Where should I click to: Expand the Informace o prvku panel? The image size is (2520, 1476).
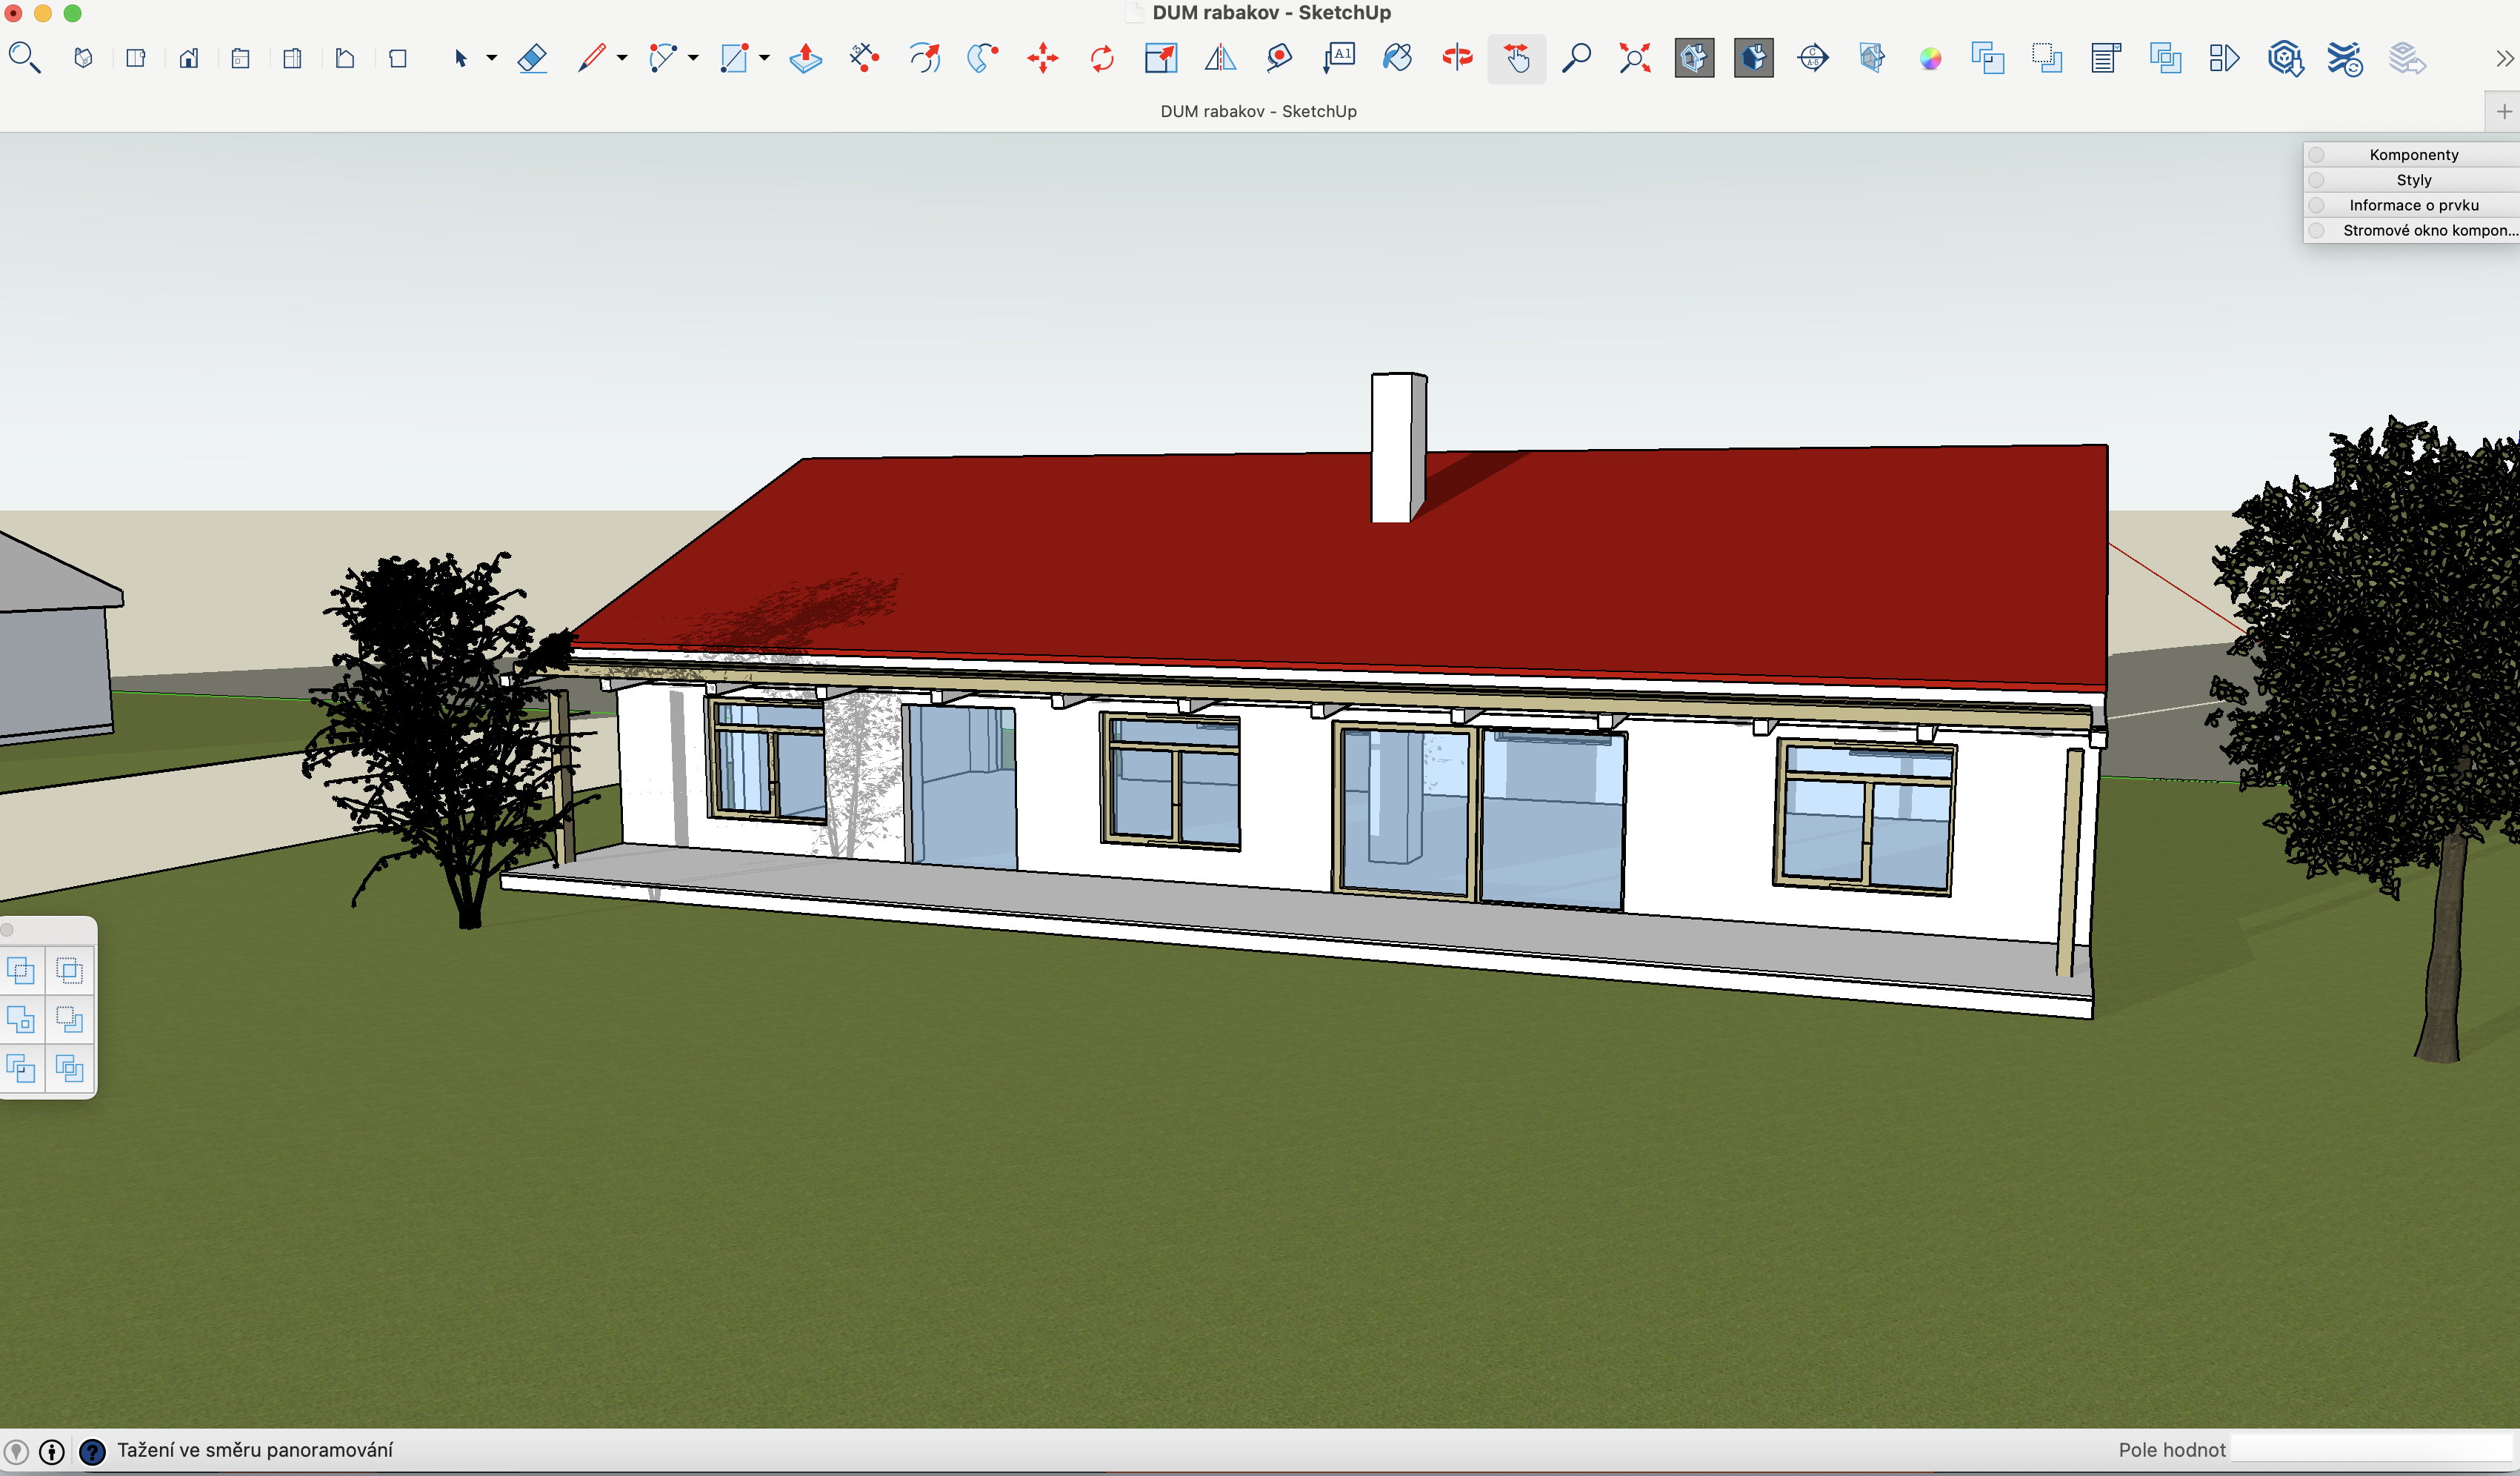tap(2412, 205)
